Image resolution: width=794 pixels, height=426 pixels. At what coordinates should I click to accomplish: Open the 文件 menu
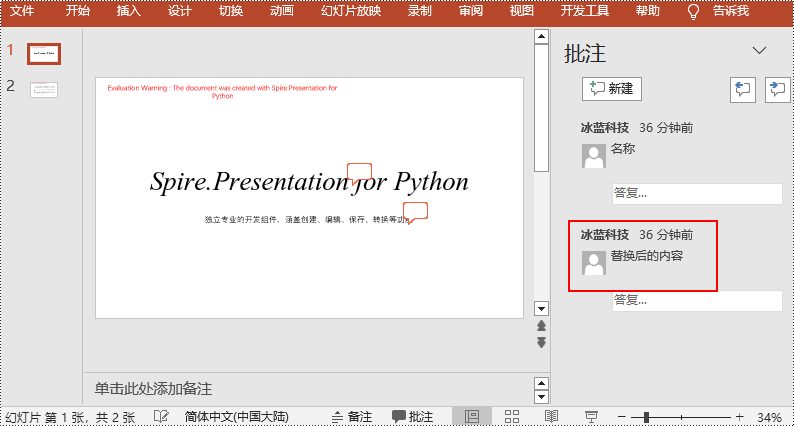(22, 11)
